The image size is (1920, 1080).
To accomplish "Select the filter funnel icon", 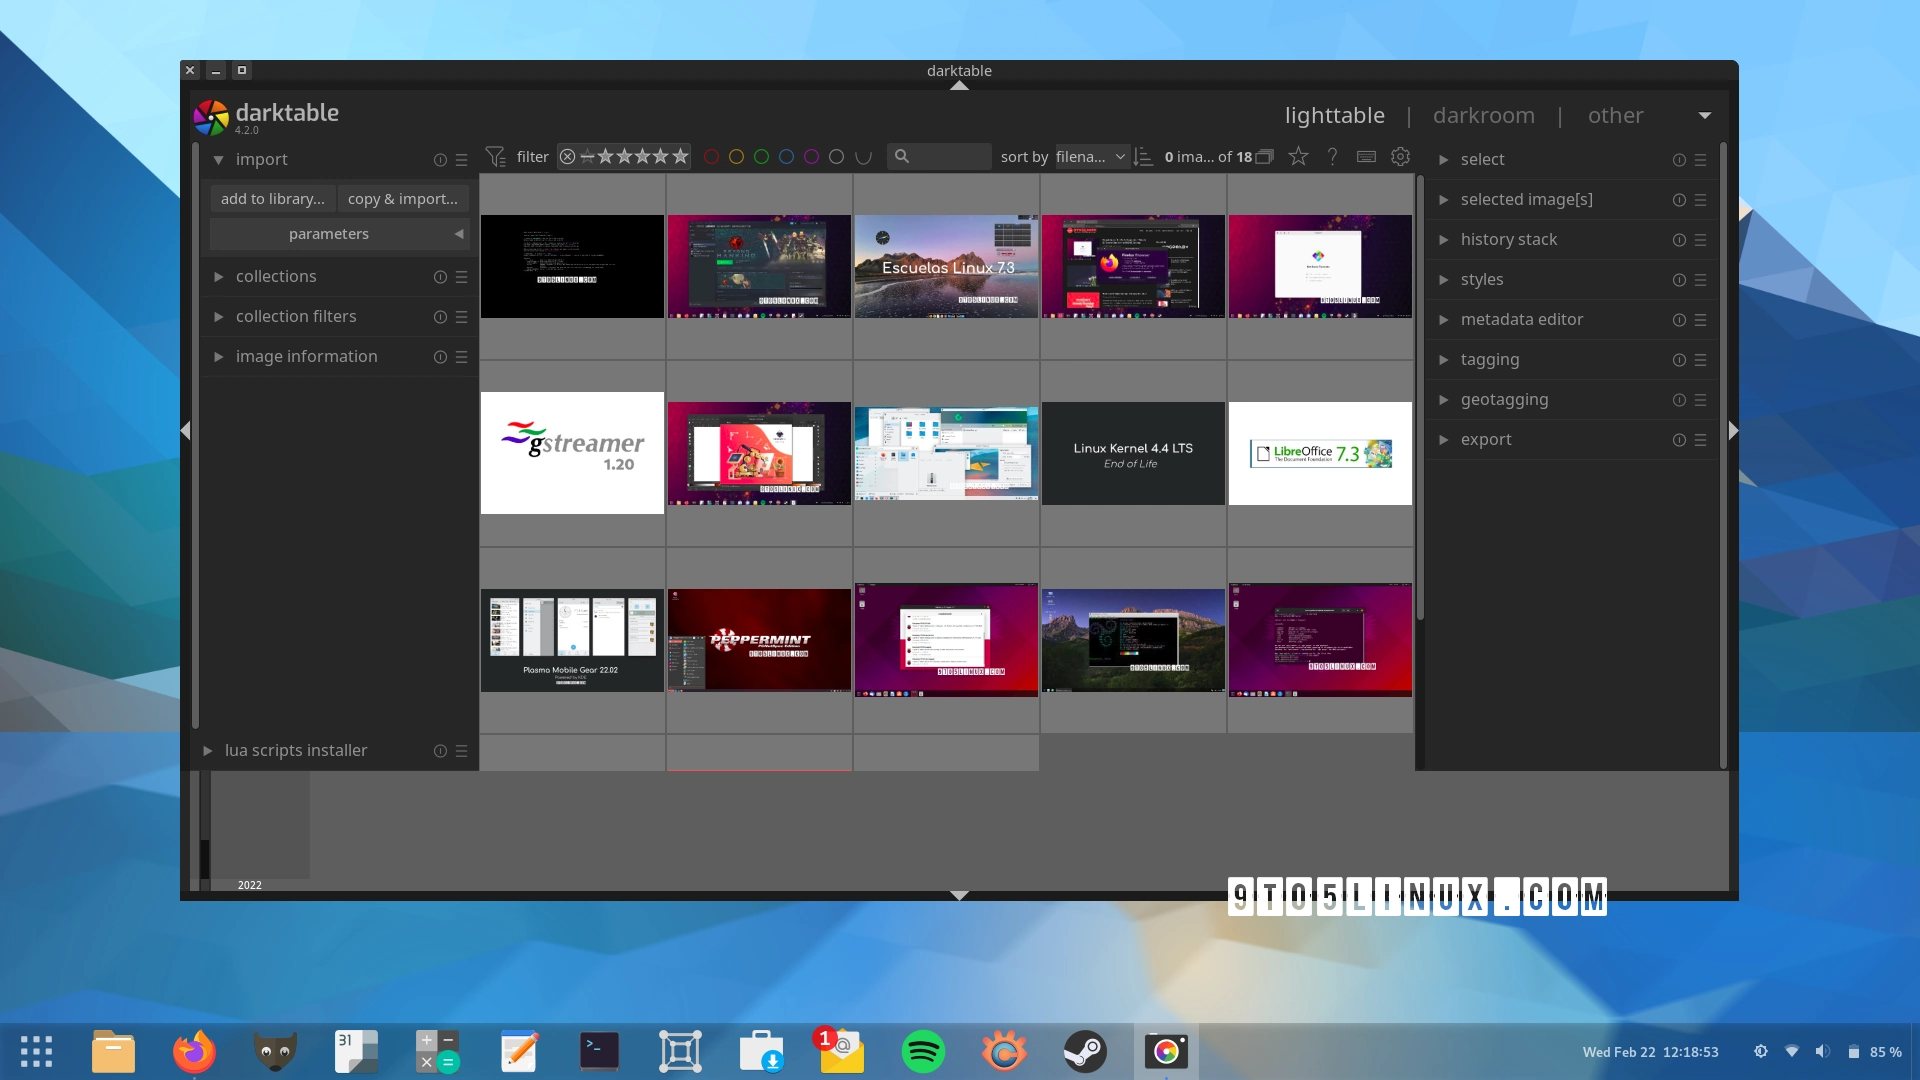I will pyautogui.click(x=495, y=156).
